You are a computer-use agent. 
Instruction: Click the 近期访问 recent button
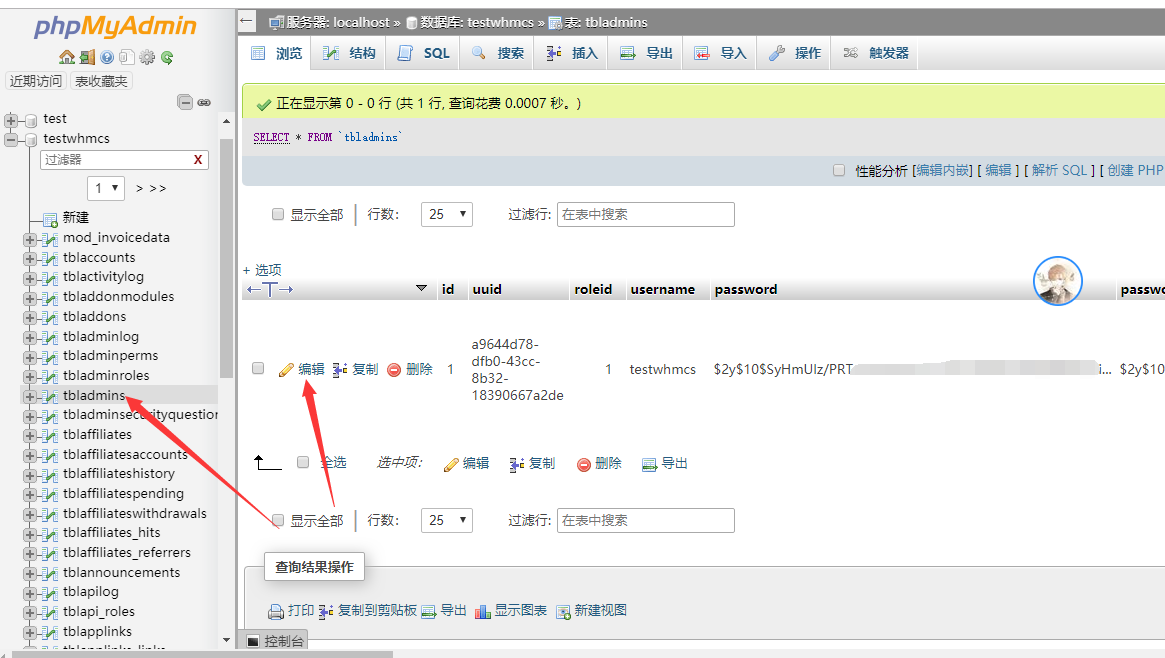click(36, 81)
